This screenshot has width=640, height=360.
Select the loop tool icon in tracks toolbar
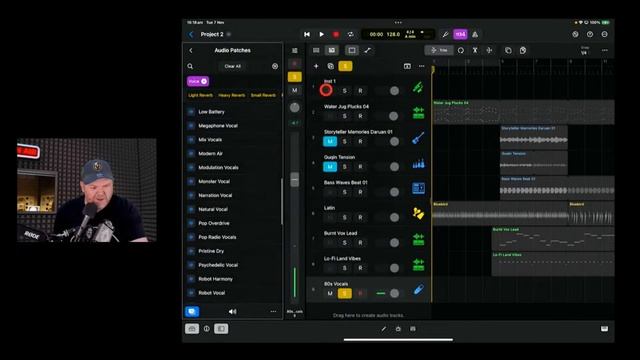point(461,50)
